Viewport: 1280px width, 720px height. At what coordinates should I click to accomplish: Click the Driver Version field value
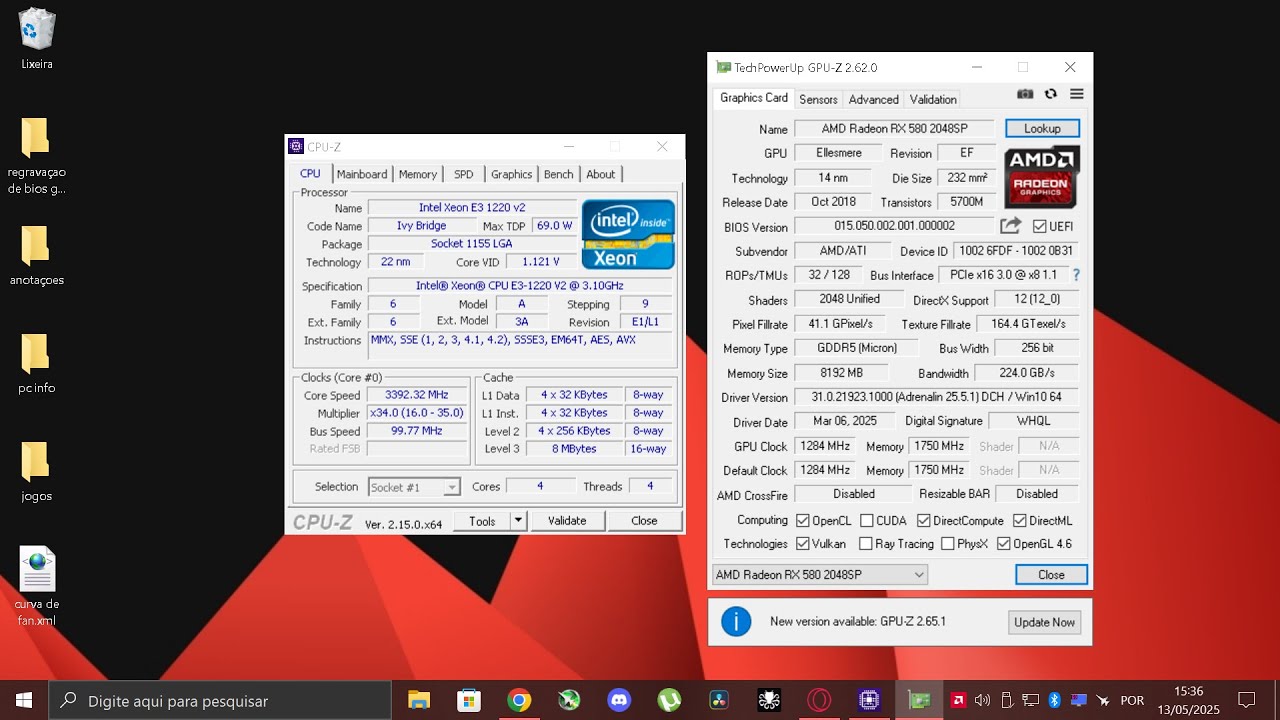(x=936, y=397)
